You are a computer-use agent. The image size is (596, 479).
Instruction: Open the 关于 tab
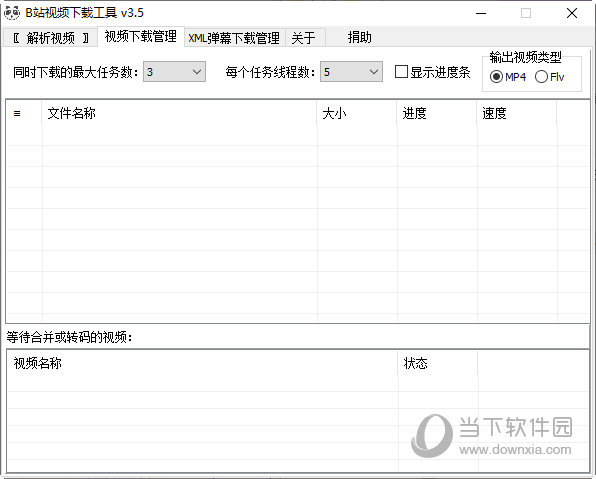[x=304, y=38]
